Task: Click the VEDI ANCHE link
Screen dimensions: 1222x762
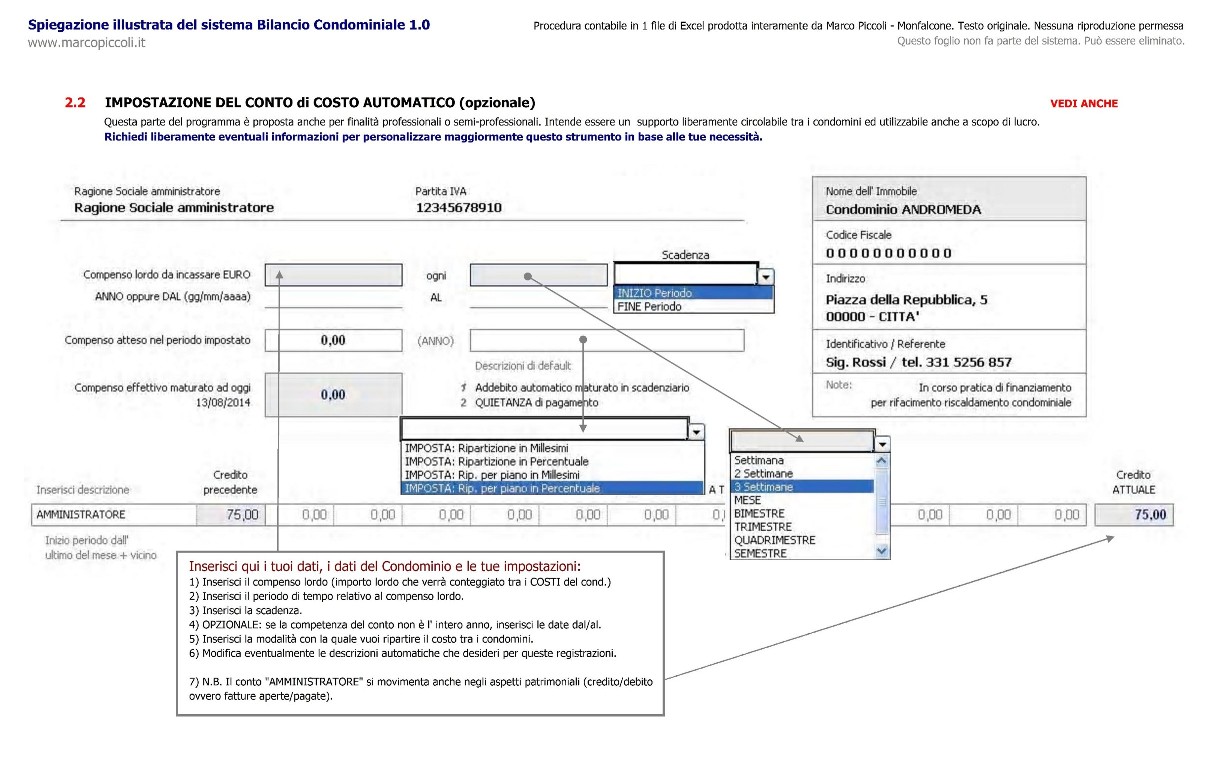Action: point(1084,103)
